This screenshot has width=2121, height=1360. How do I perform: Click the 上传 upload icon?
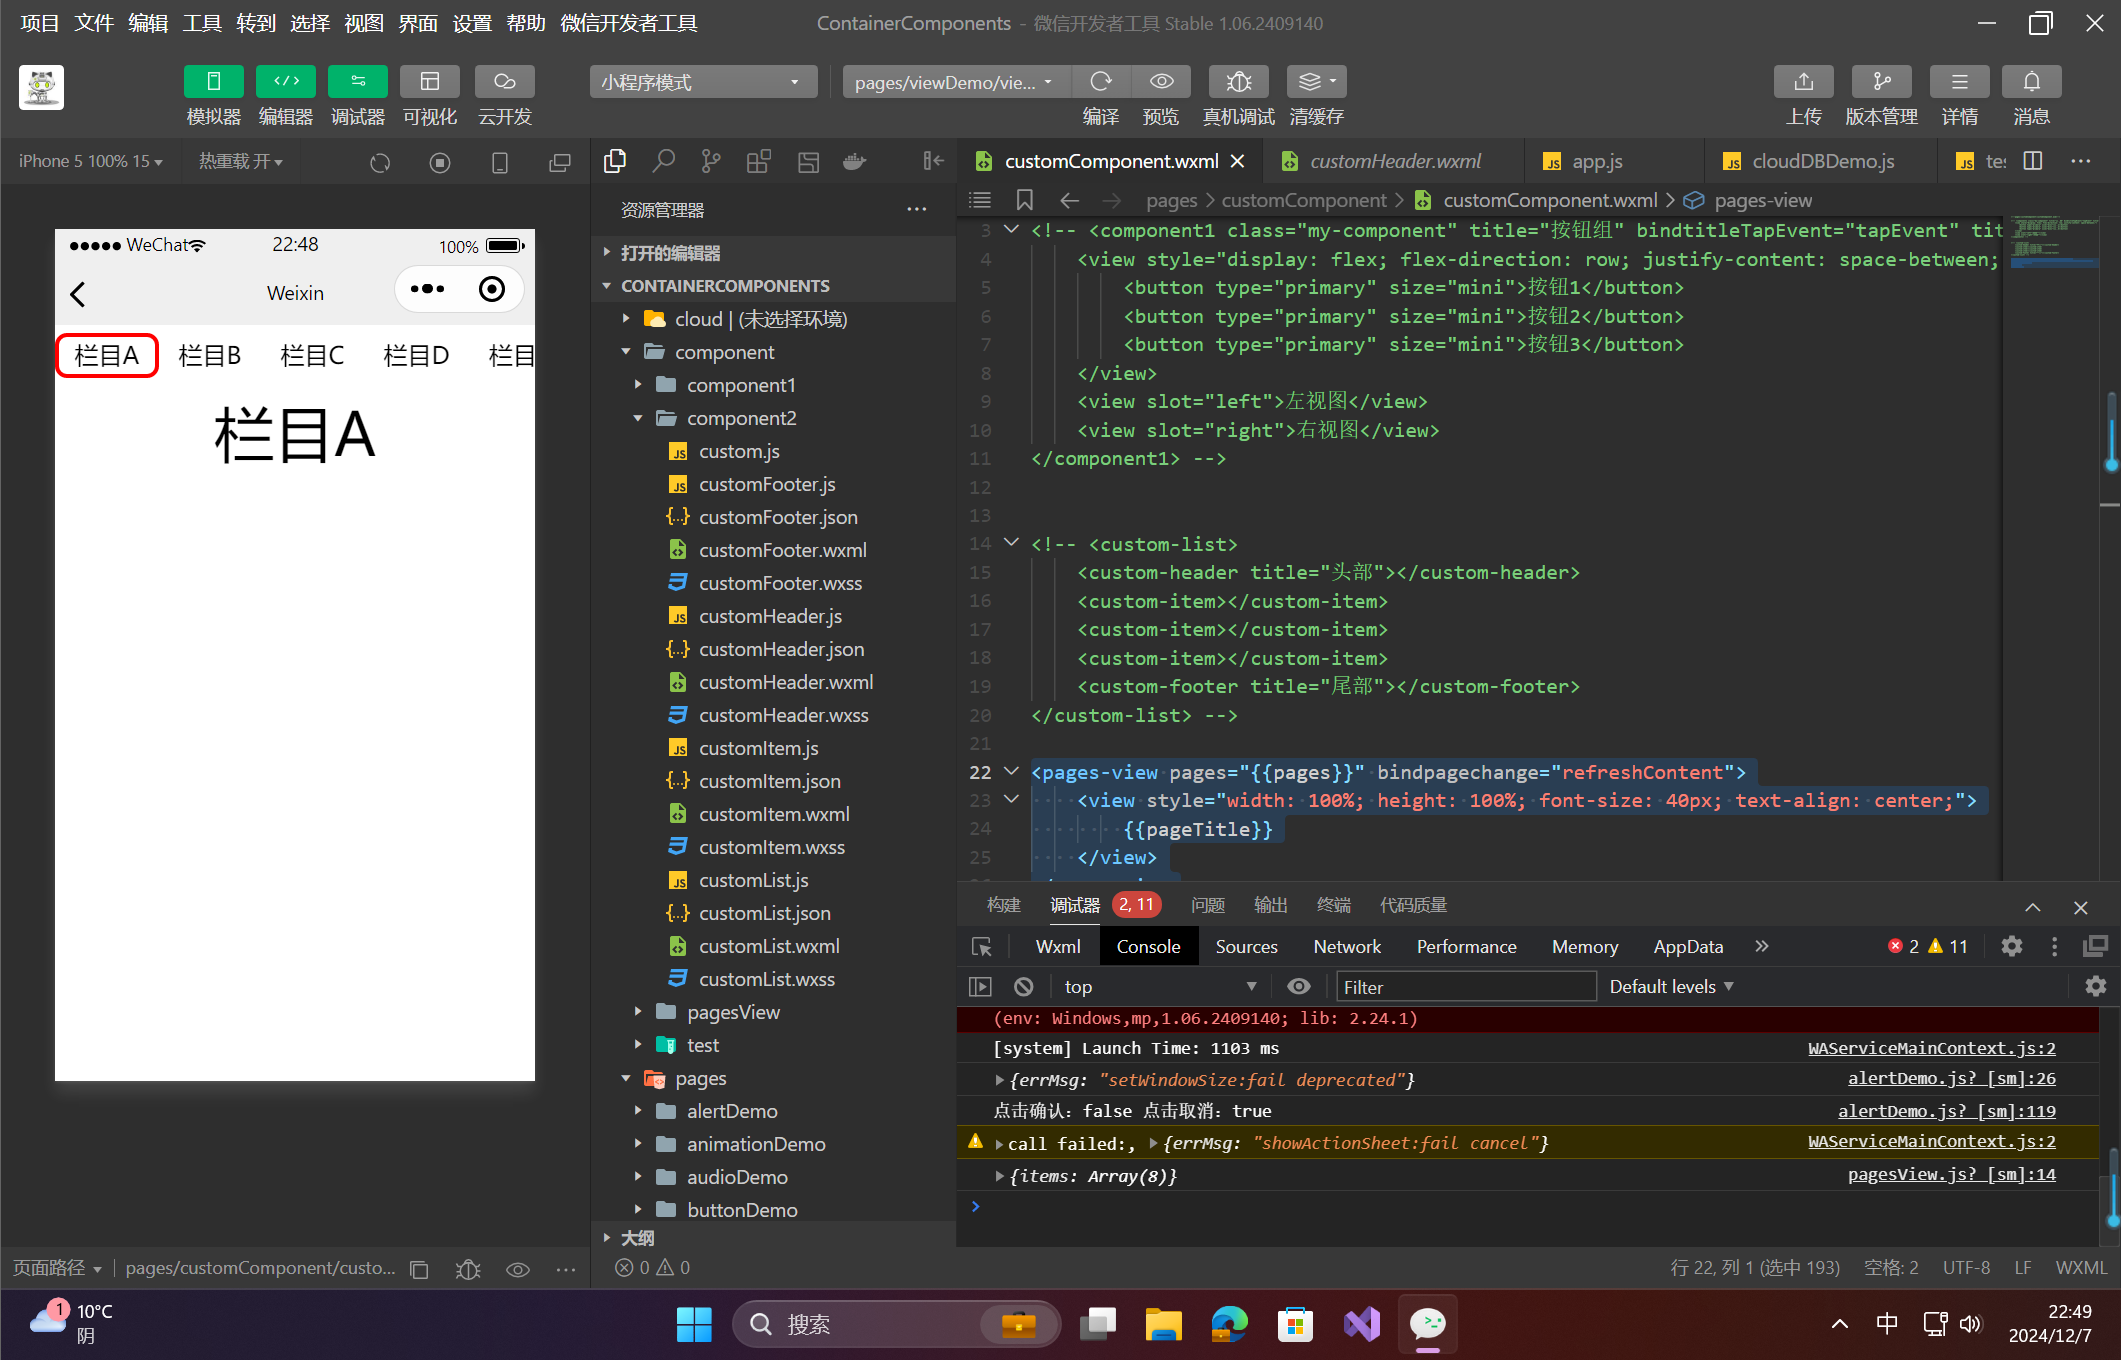[x=1803, y=82]
